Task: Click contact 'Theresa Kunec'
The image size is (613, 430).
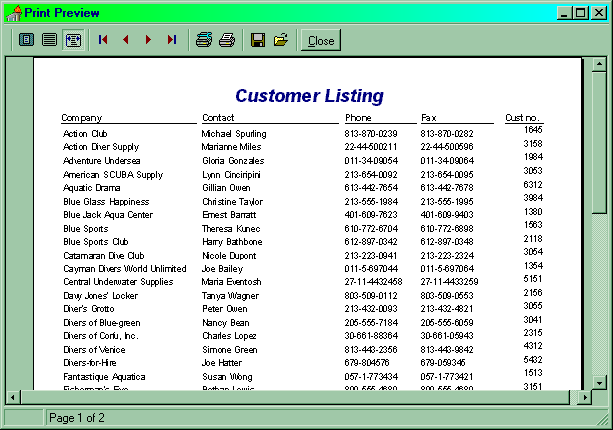Action: click(231, 229)
